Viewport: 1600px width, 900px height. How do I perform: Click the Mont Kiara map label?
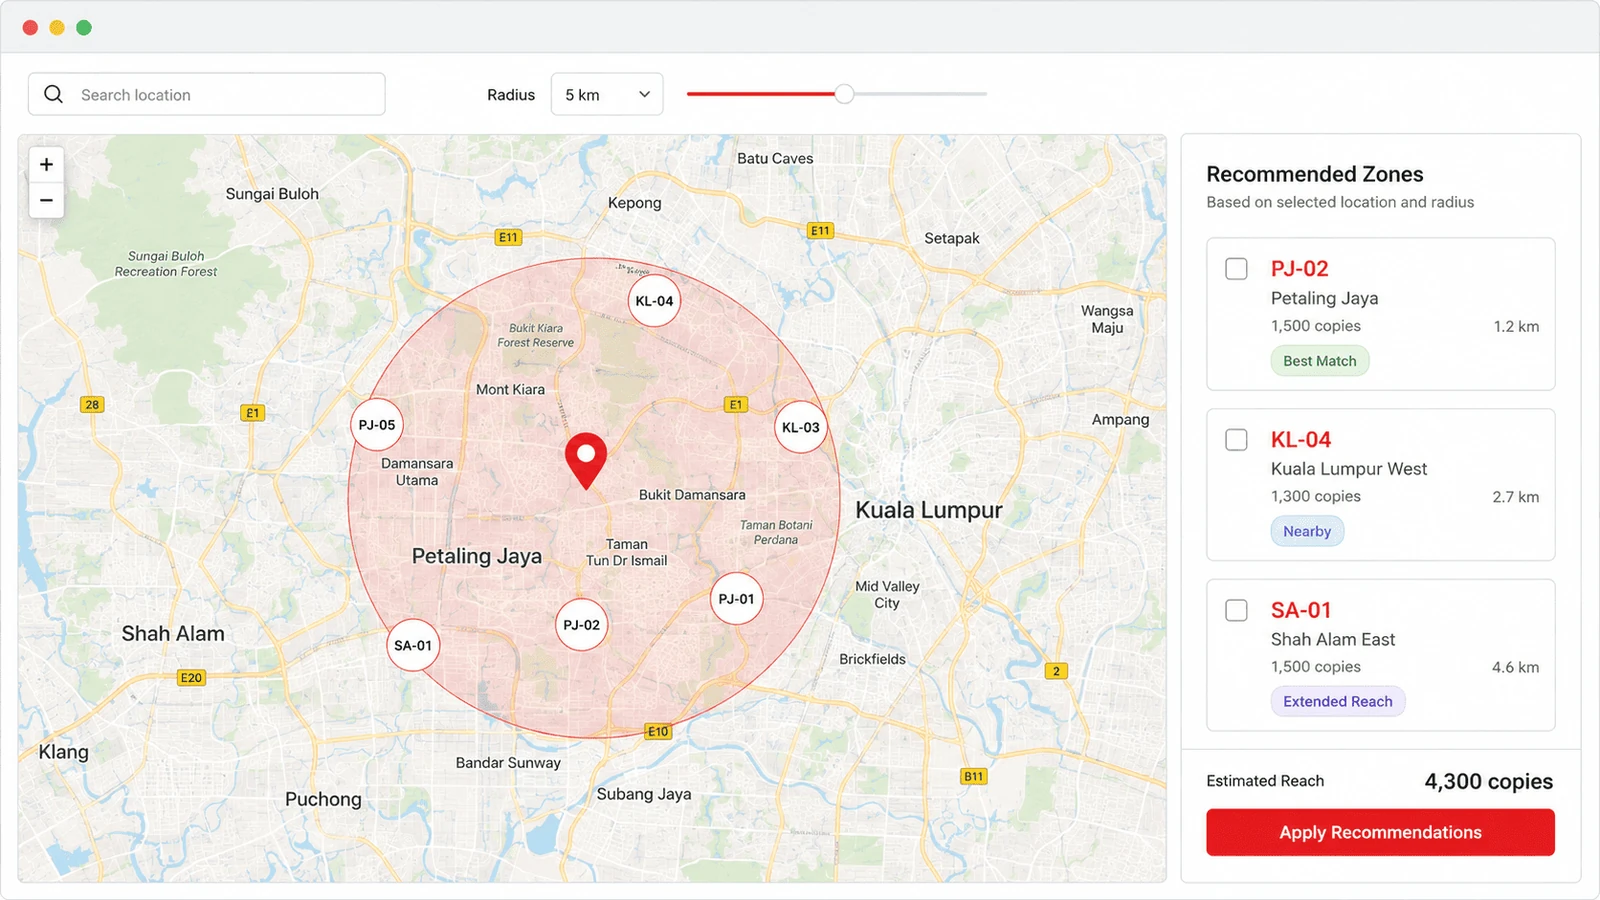[510, 389]
